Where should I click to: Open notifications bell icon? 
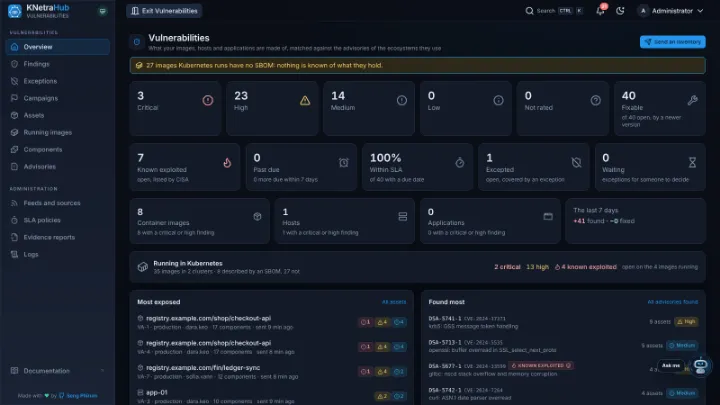click(x=600, y=11)
